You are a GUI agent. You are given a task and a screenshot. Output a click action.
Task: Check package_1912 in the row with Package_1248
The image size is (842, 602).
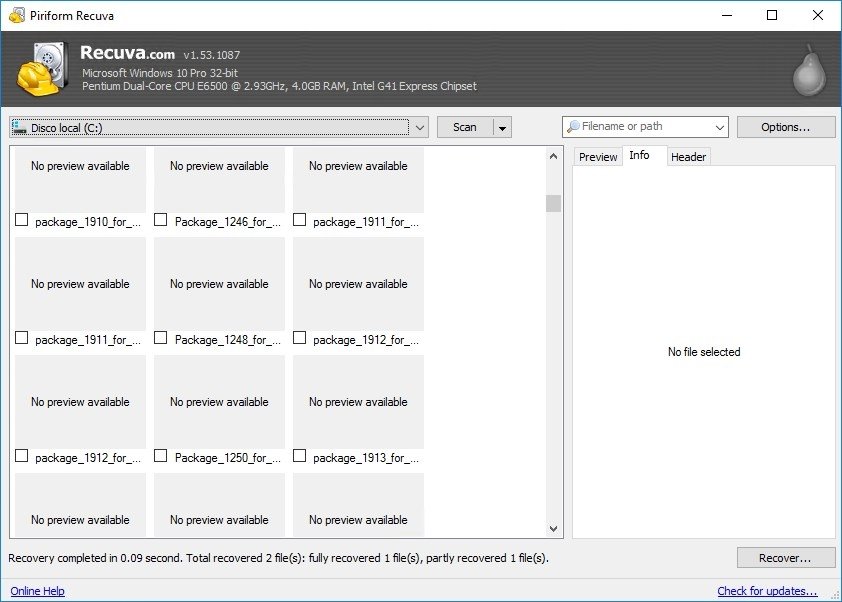pos(299,338)
